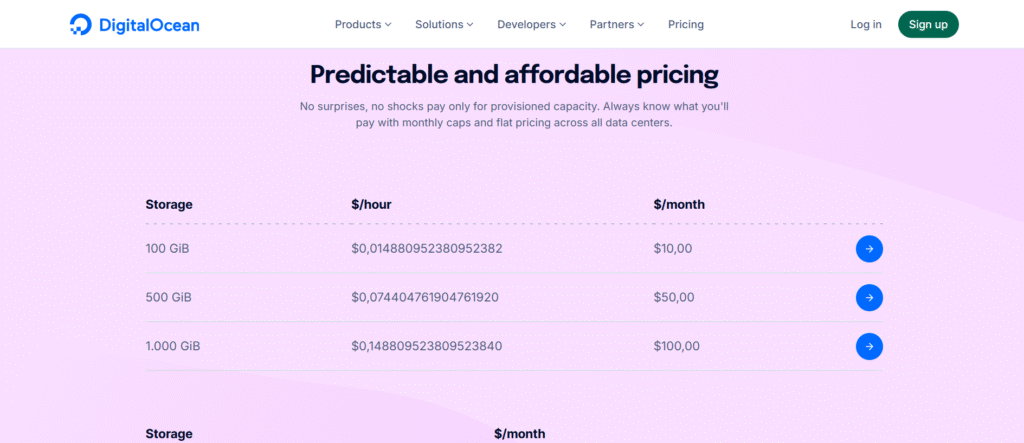
Task: Click the $100,00 monthly price
Action: pos(677,346)
